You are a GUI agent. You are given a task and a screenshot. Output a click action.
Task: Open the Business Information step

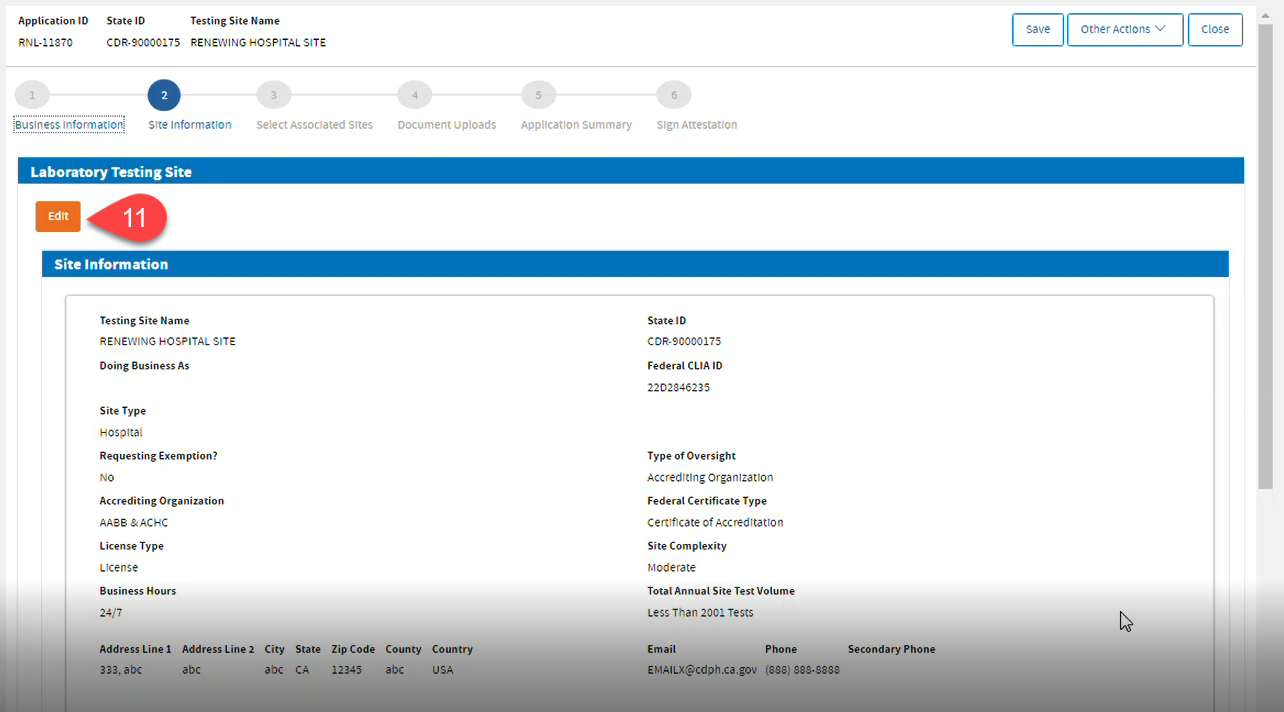tap(69, 125)
